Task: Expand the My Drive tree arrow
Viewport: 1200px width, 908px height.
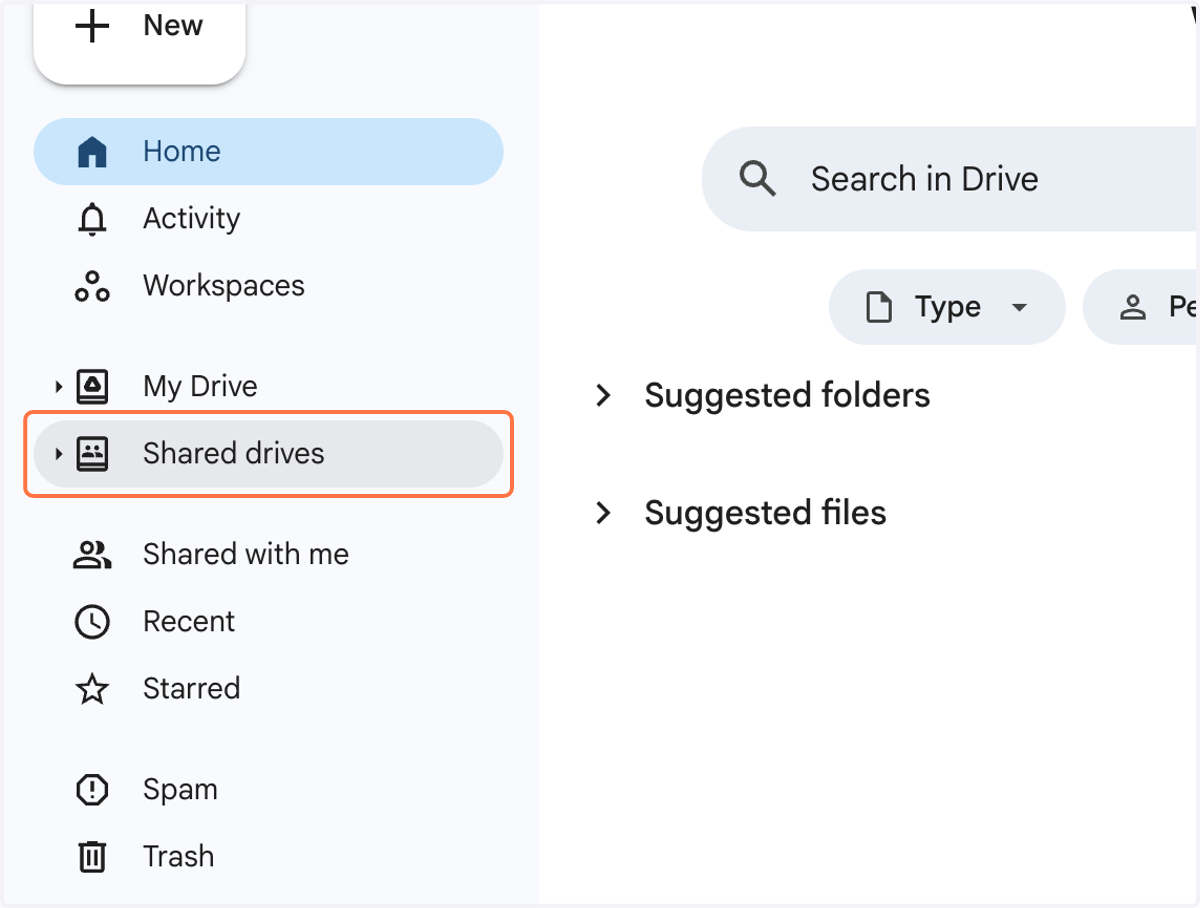Action: tap(58, 386)
